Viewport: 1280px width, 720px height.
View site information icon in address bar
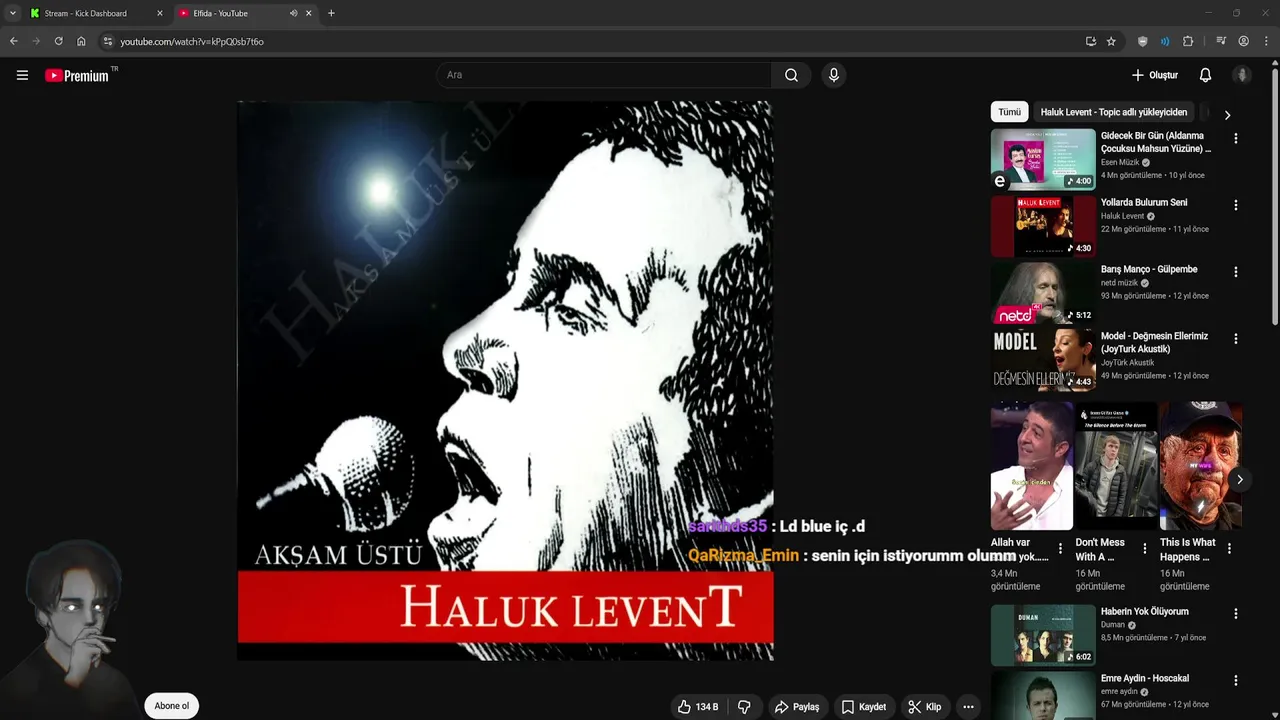[108, 41]
